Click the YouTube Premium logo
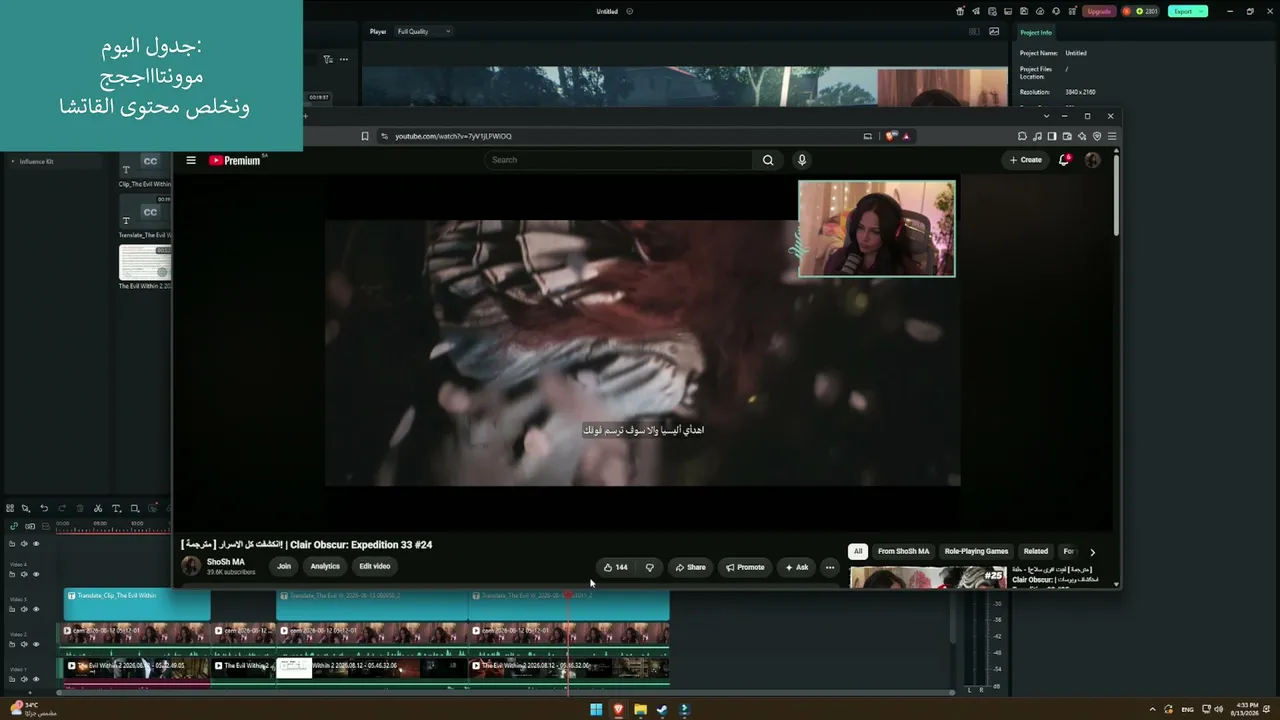The width and height of the screenshot is (1280, 720). pyautogui.click(x=236, y=160)
